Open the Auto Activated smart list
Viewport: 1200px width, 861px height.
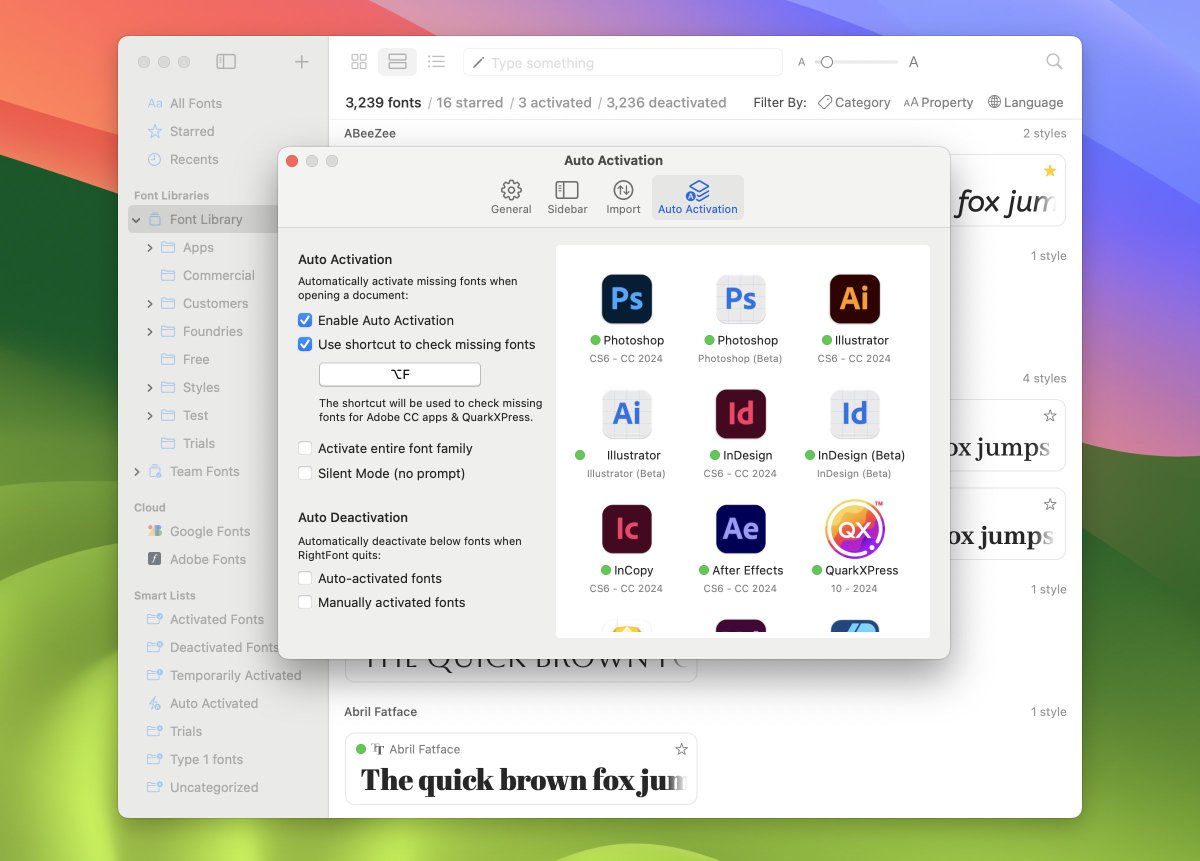tap(214, 703)
